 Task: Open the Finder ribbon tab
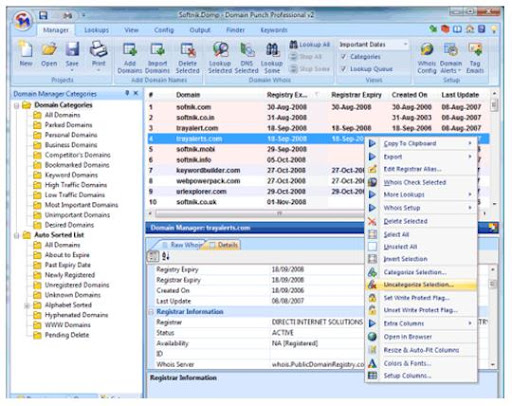point(235,30)
